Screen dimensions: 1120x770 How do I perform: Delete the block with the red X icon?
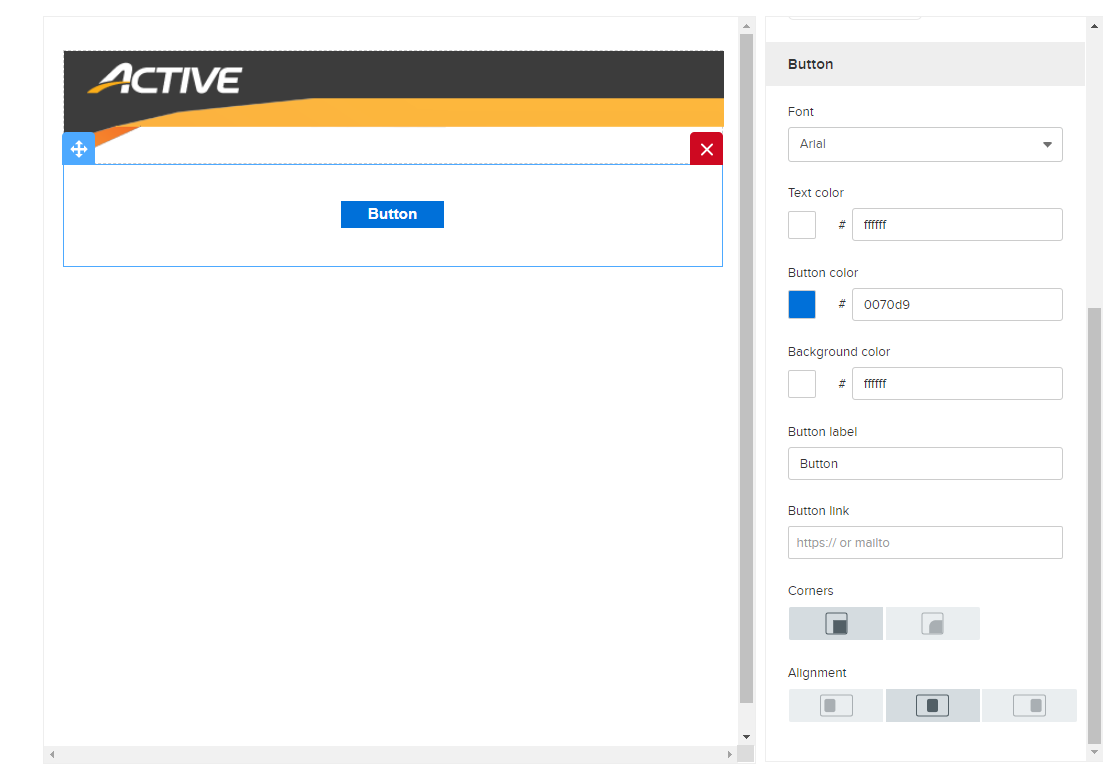(706, 149)
